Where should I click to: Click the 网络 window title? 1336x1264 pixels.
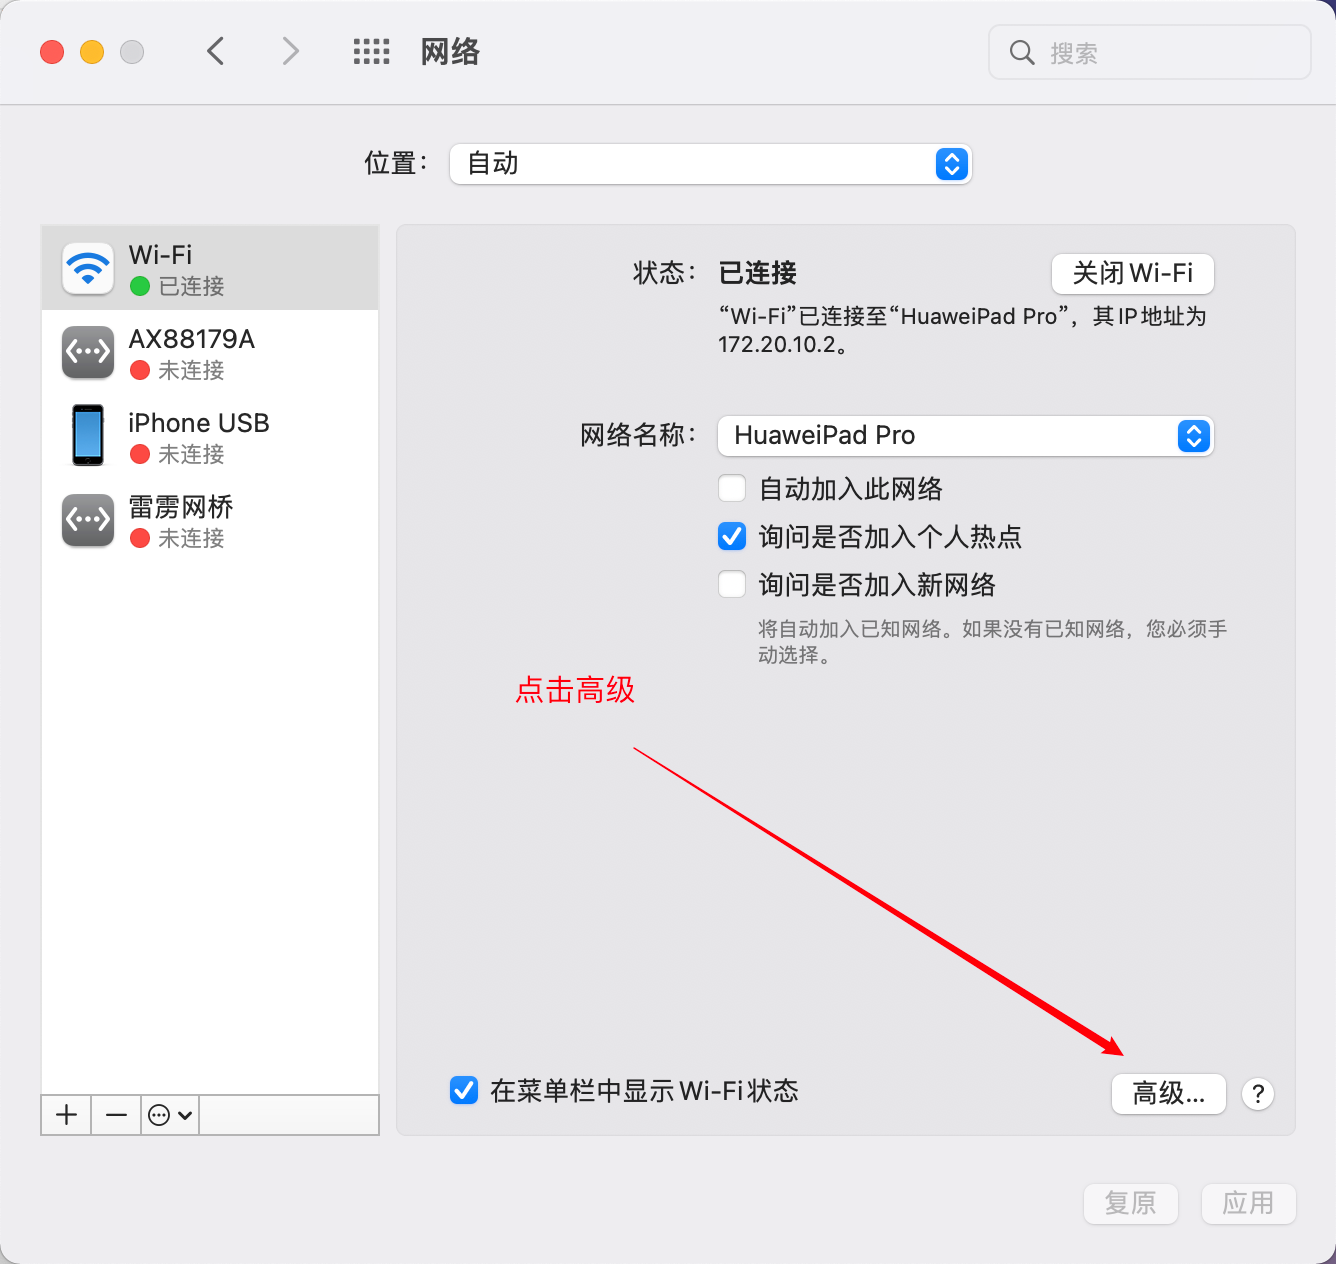click(450, 52)
